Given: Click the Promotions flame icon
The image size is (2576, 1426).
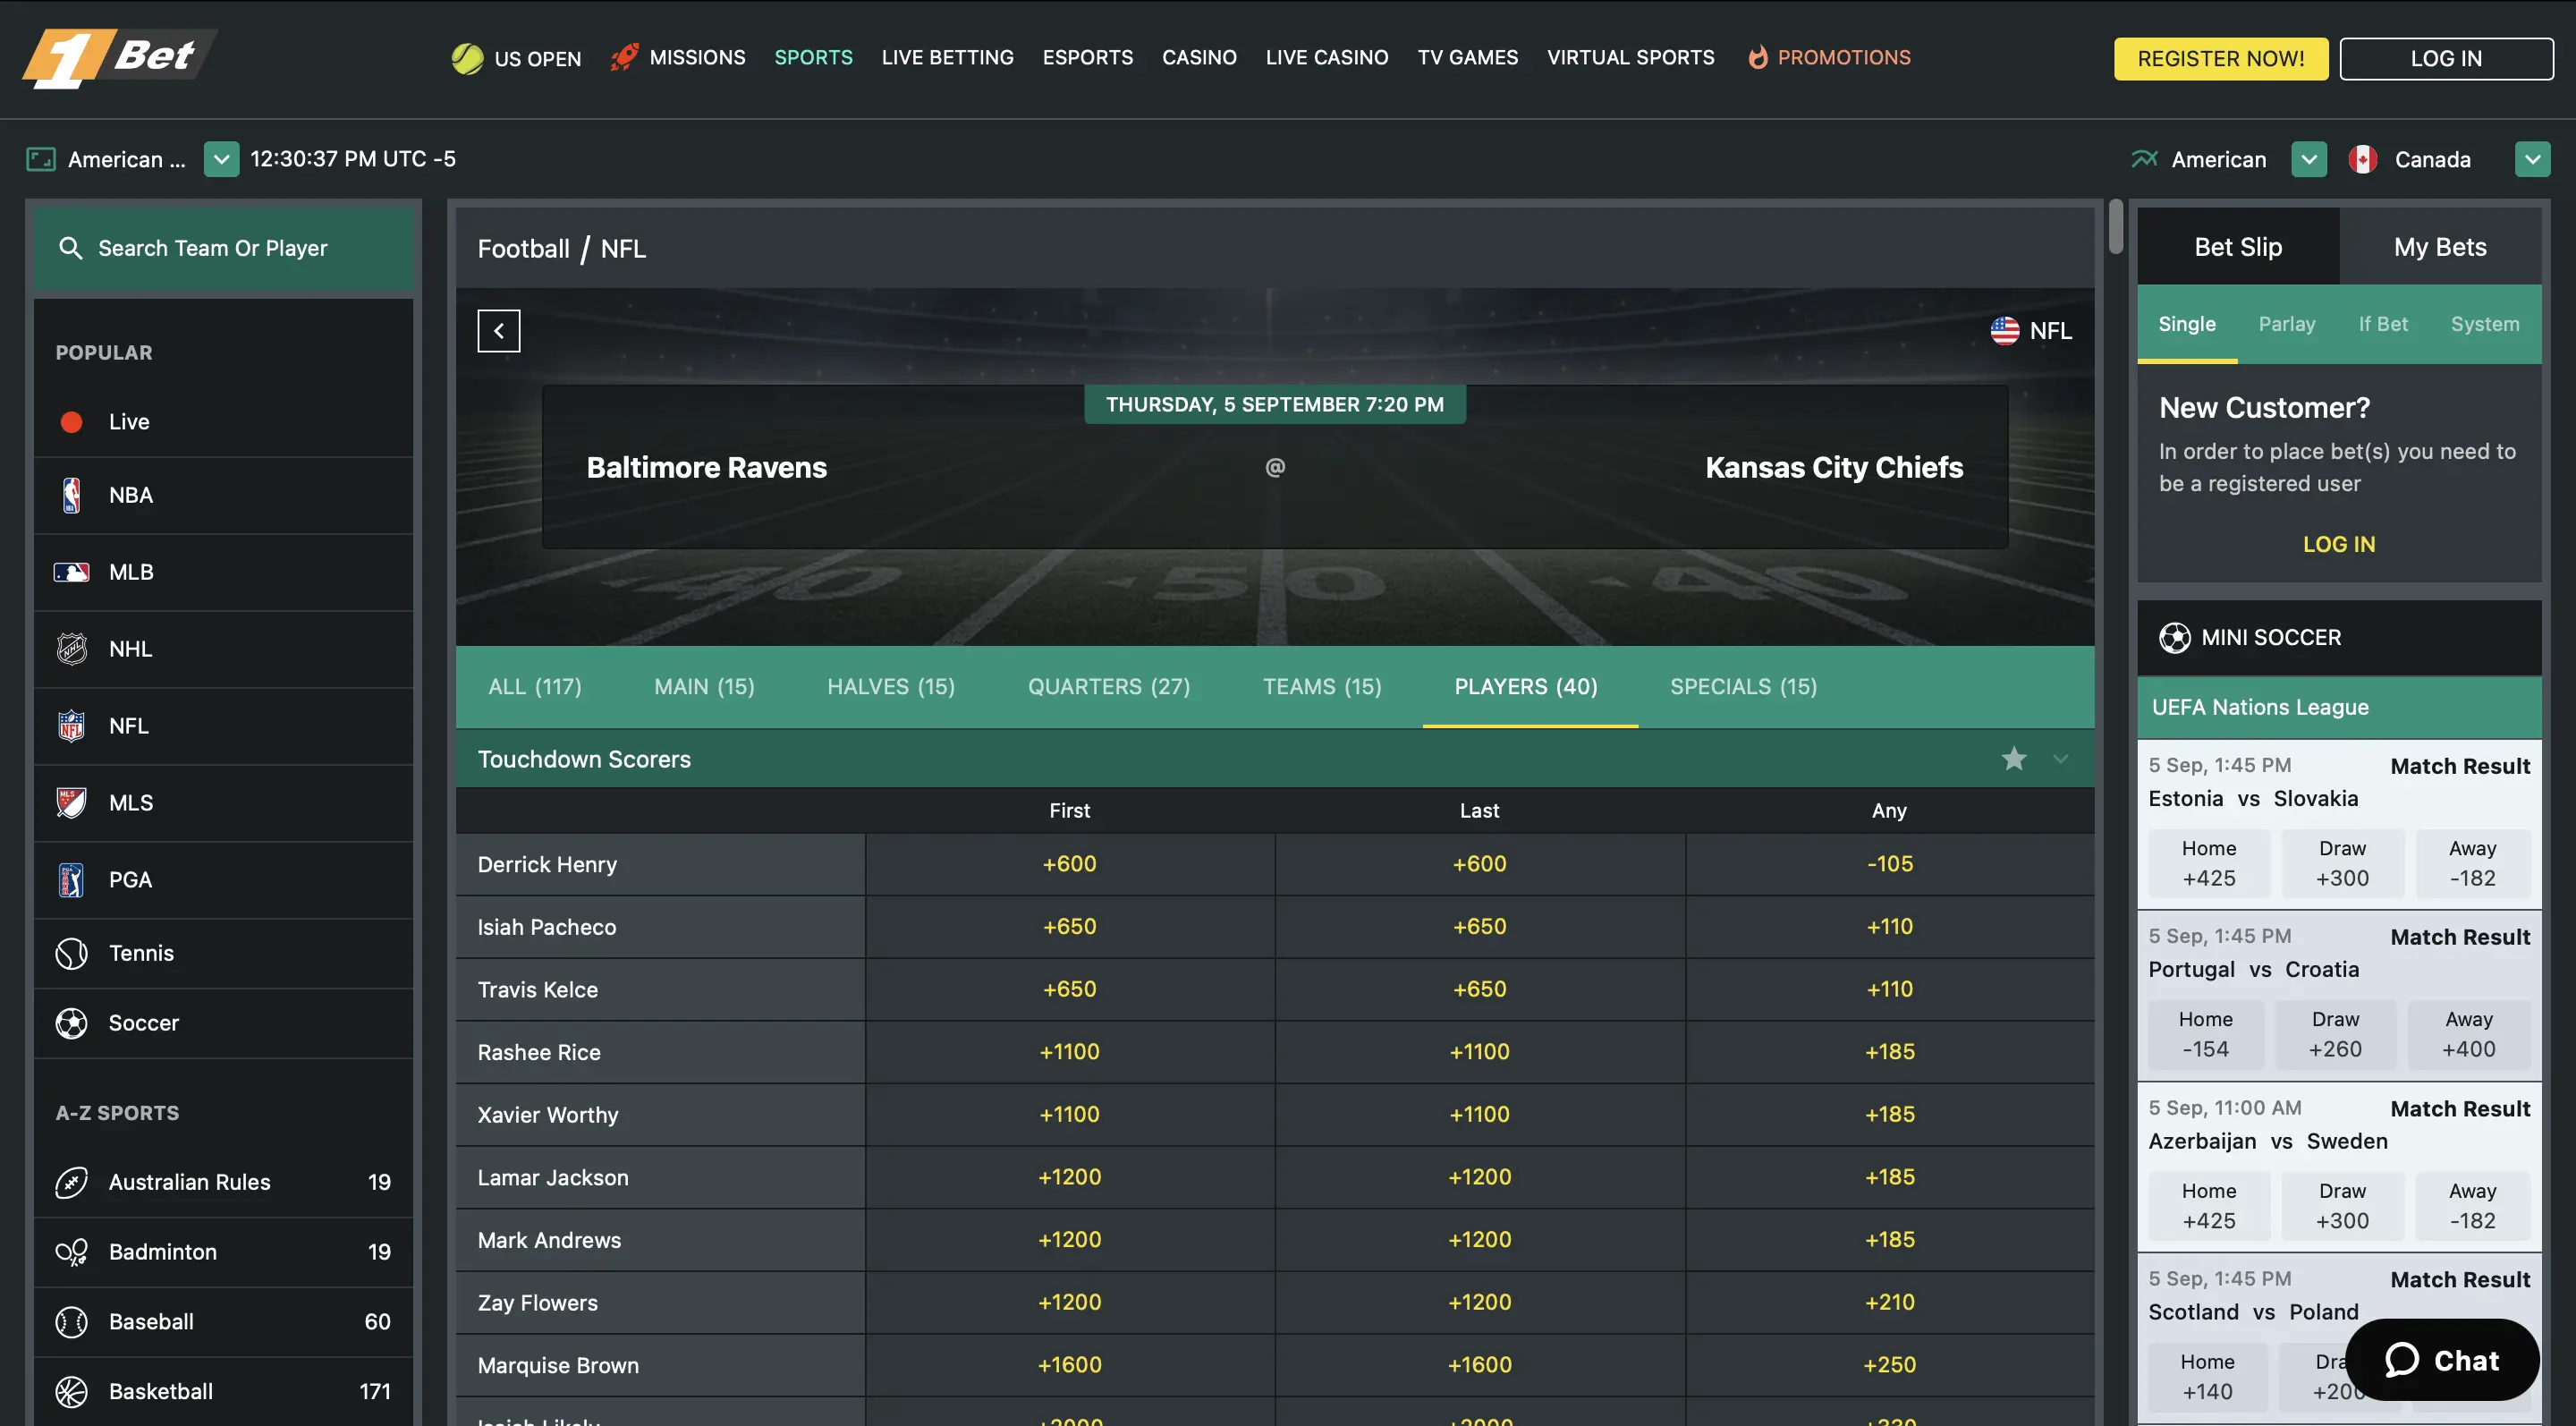Looking at the screenshot, I should pos(1758,57).
